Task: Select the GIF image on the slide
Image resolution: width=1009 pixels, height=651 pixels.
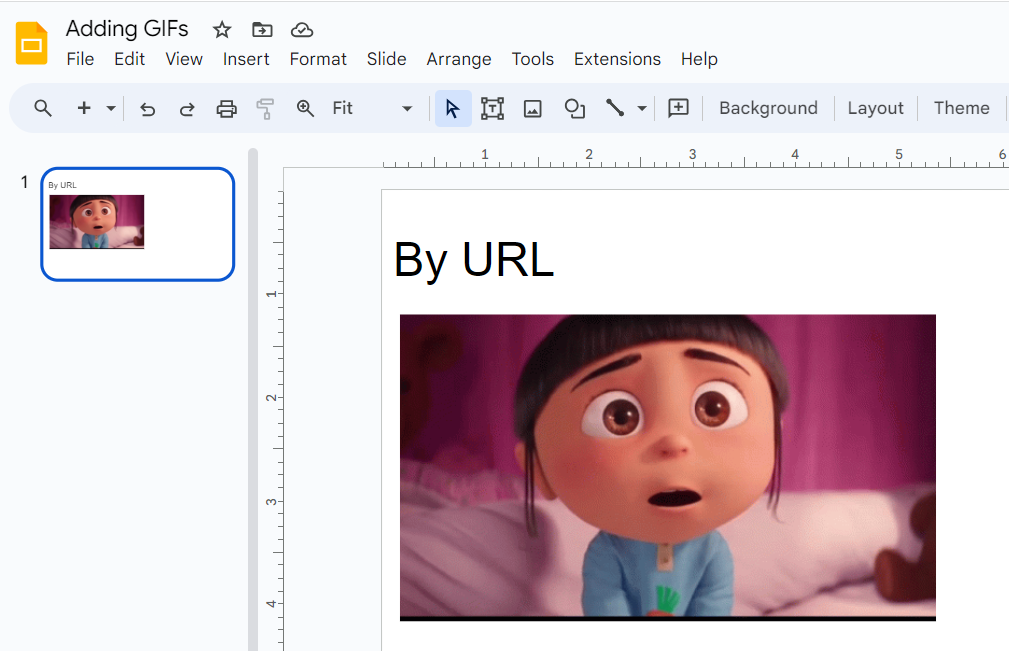Action: 668,468
